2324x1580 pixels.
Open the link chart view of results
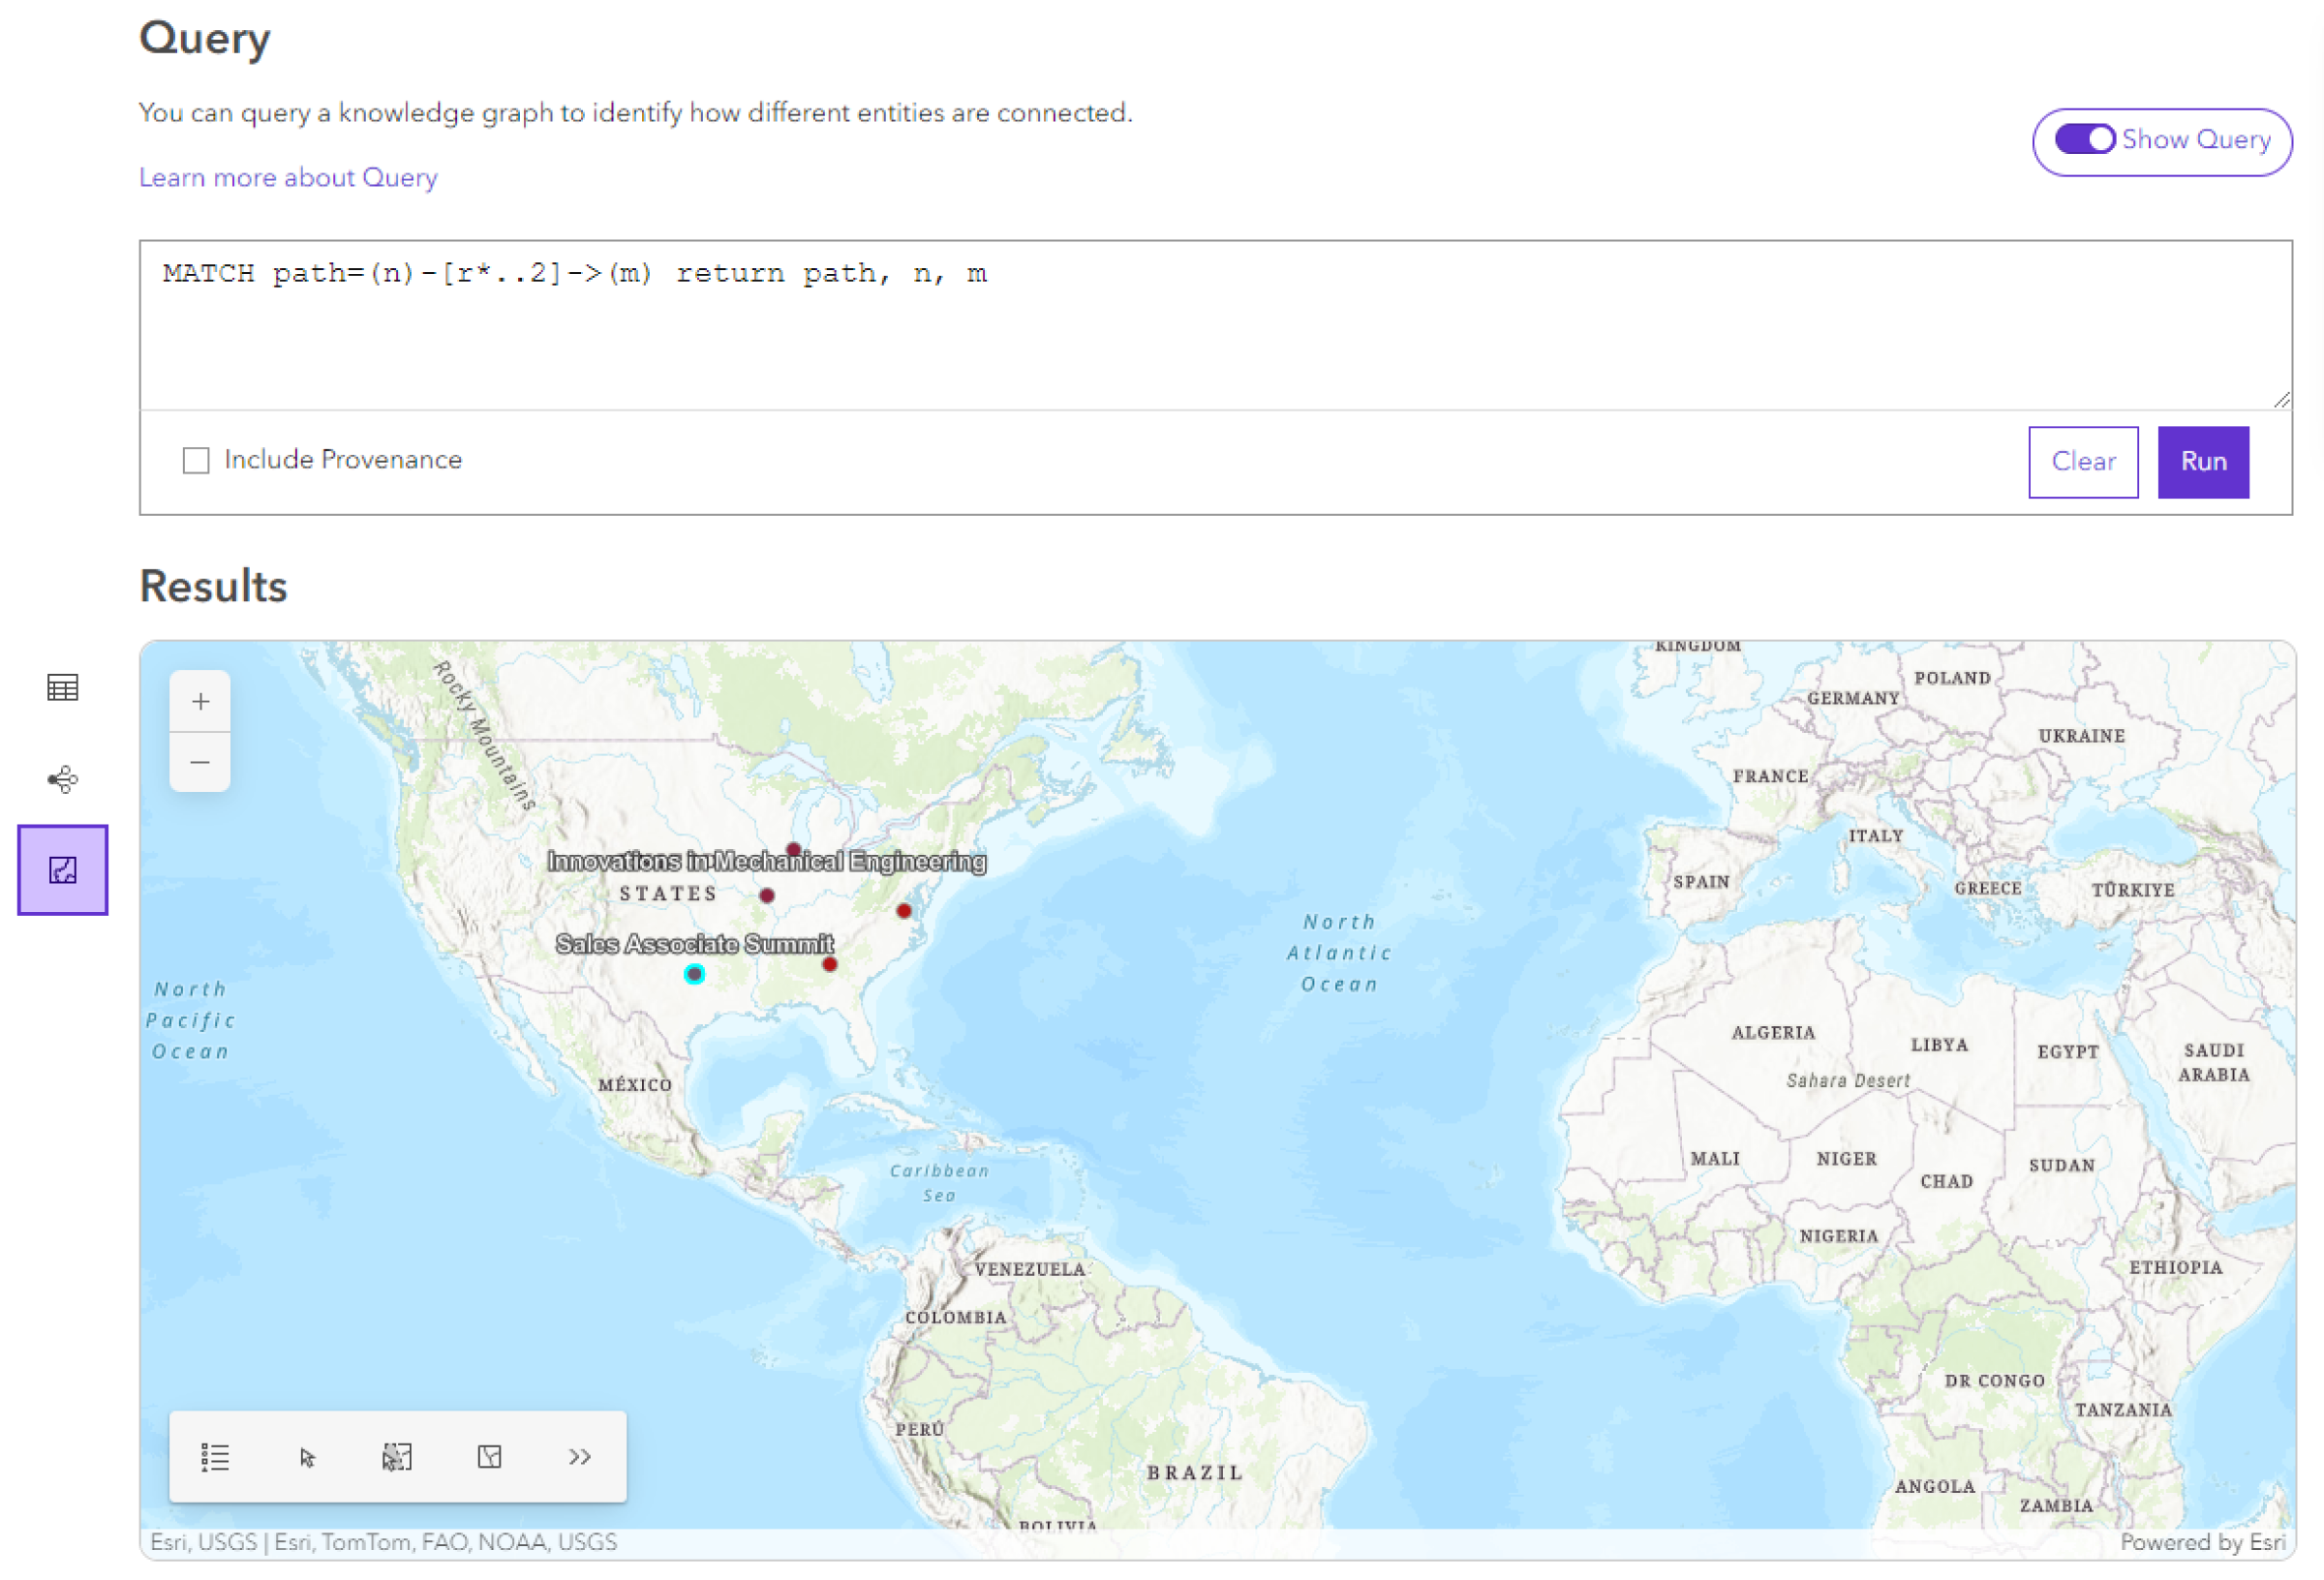(62, 779)
